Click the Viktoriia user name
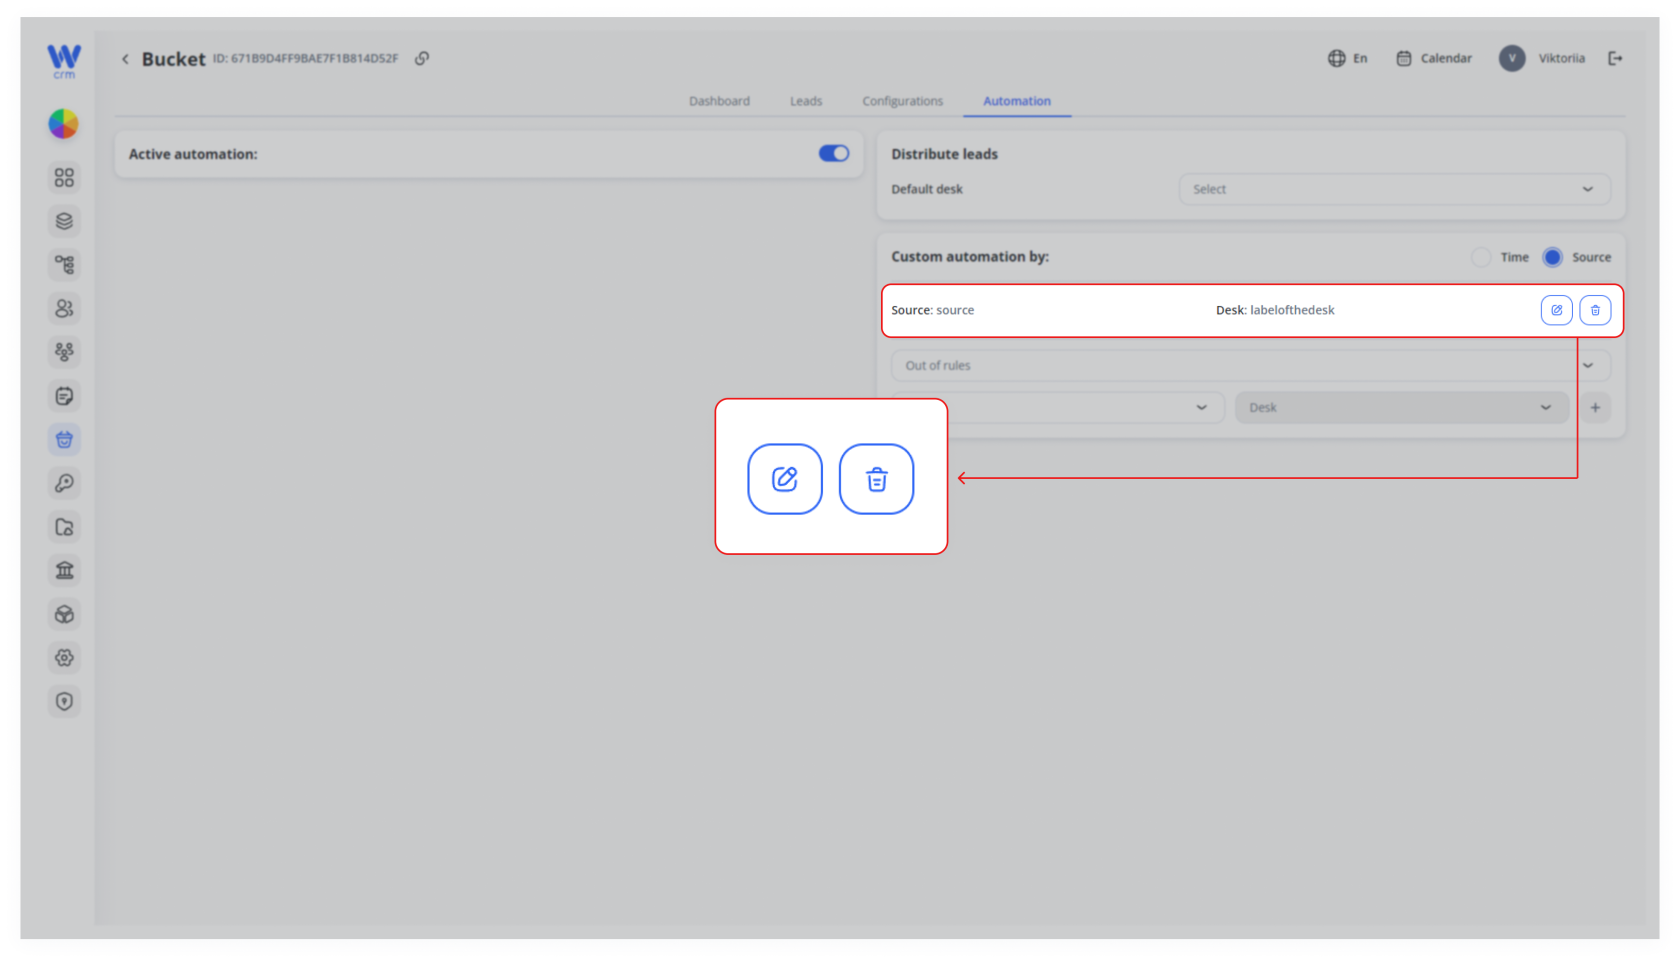This screenshot has height=963, width=1680. click(x=1561, y=58)
